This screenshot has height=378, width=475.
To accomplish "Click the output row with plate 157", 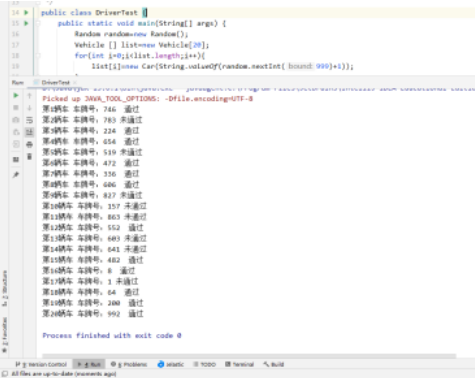I will [x=94, y=206].
